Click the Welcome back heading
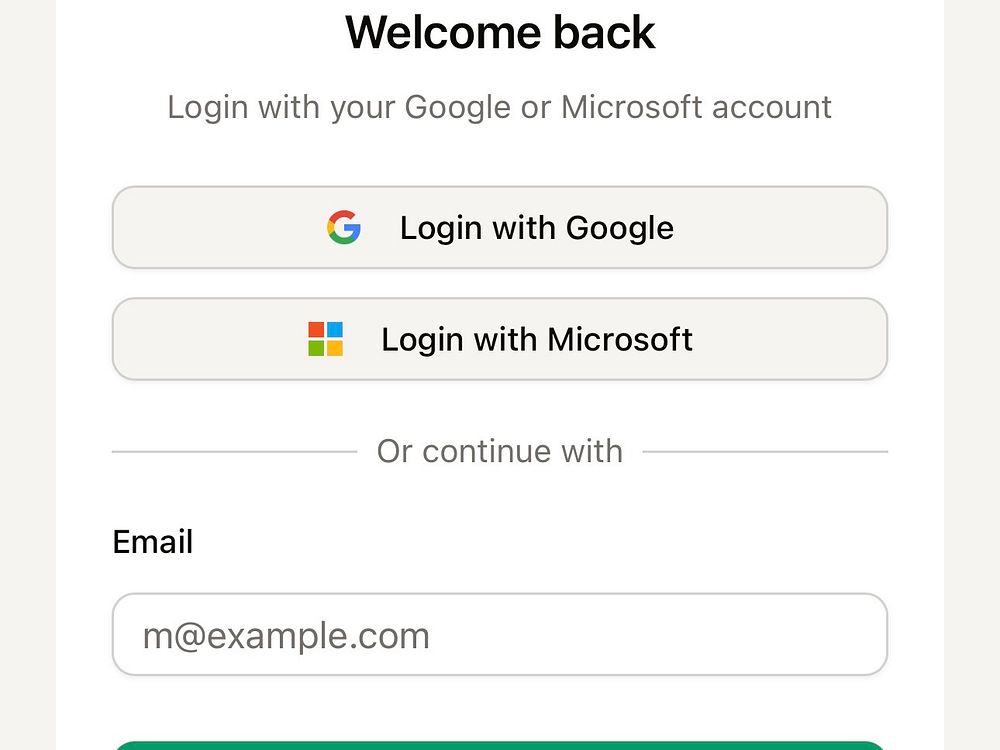The image size is (1000, 750). pyautogui.click(x=500, y=32)
